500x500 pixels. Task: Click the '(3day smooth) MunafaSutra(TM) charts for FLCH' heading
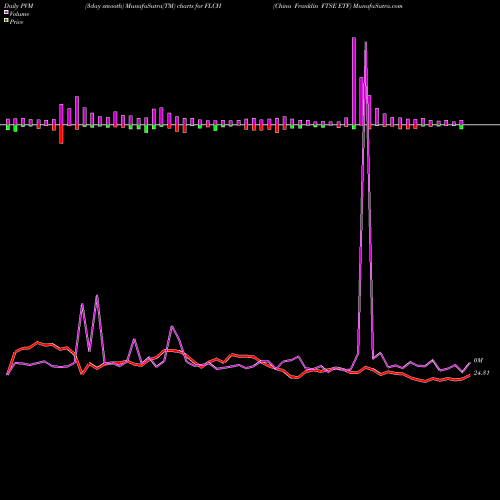point(153,6)
